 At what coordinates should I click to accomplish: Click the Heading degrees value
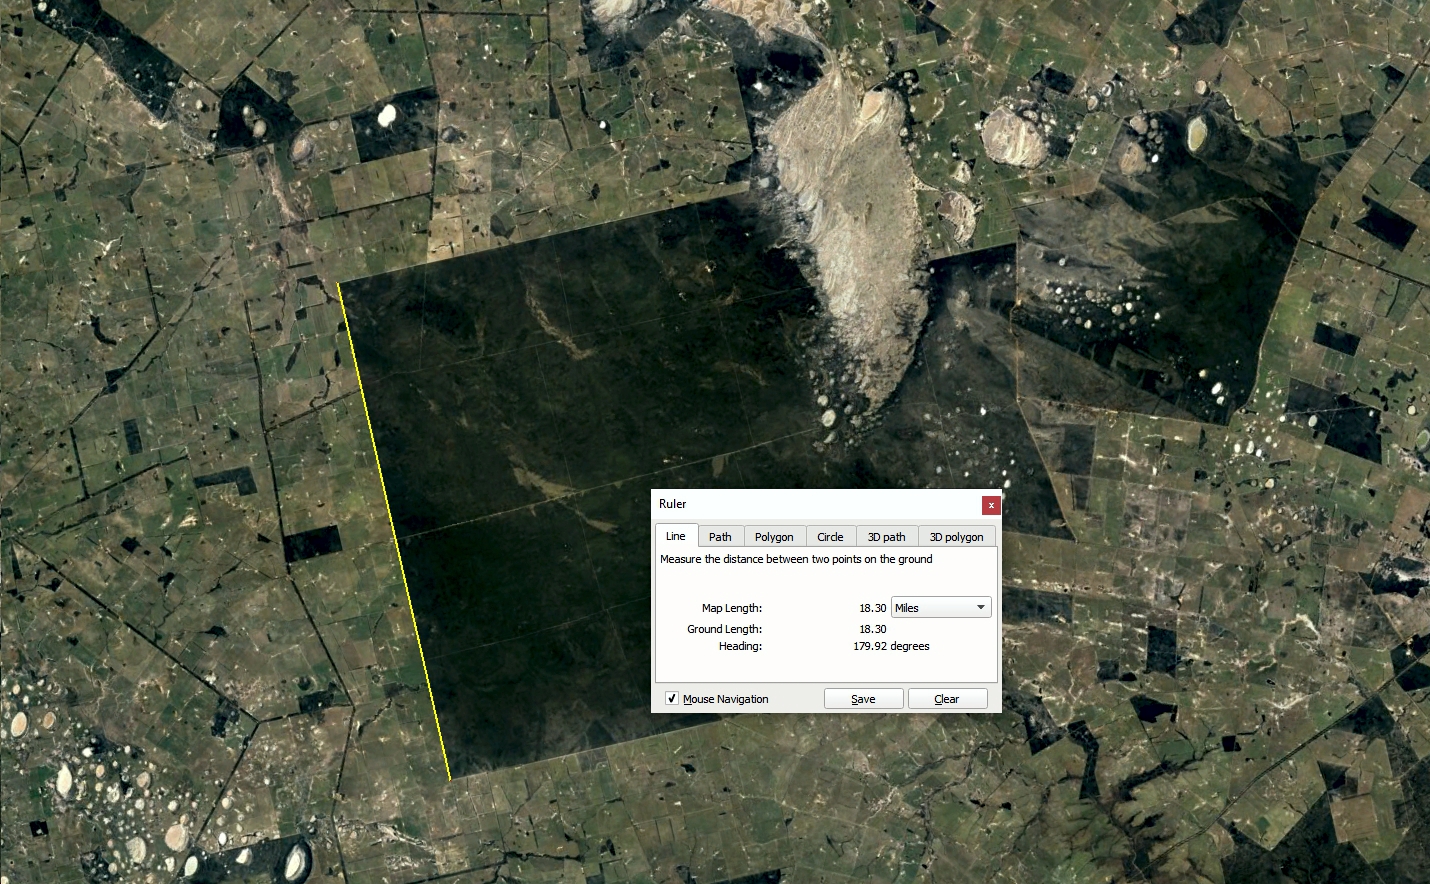891,646
